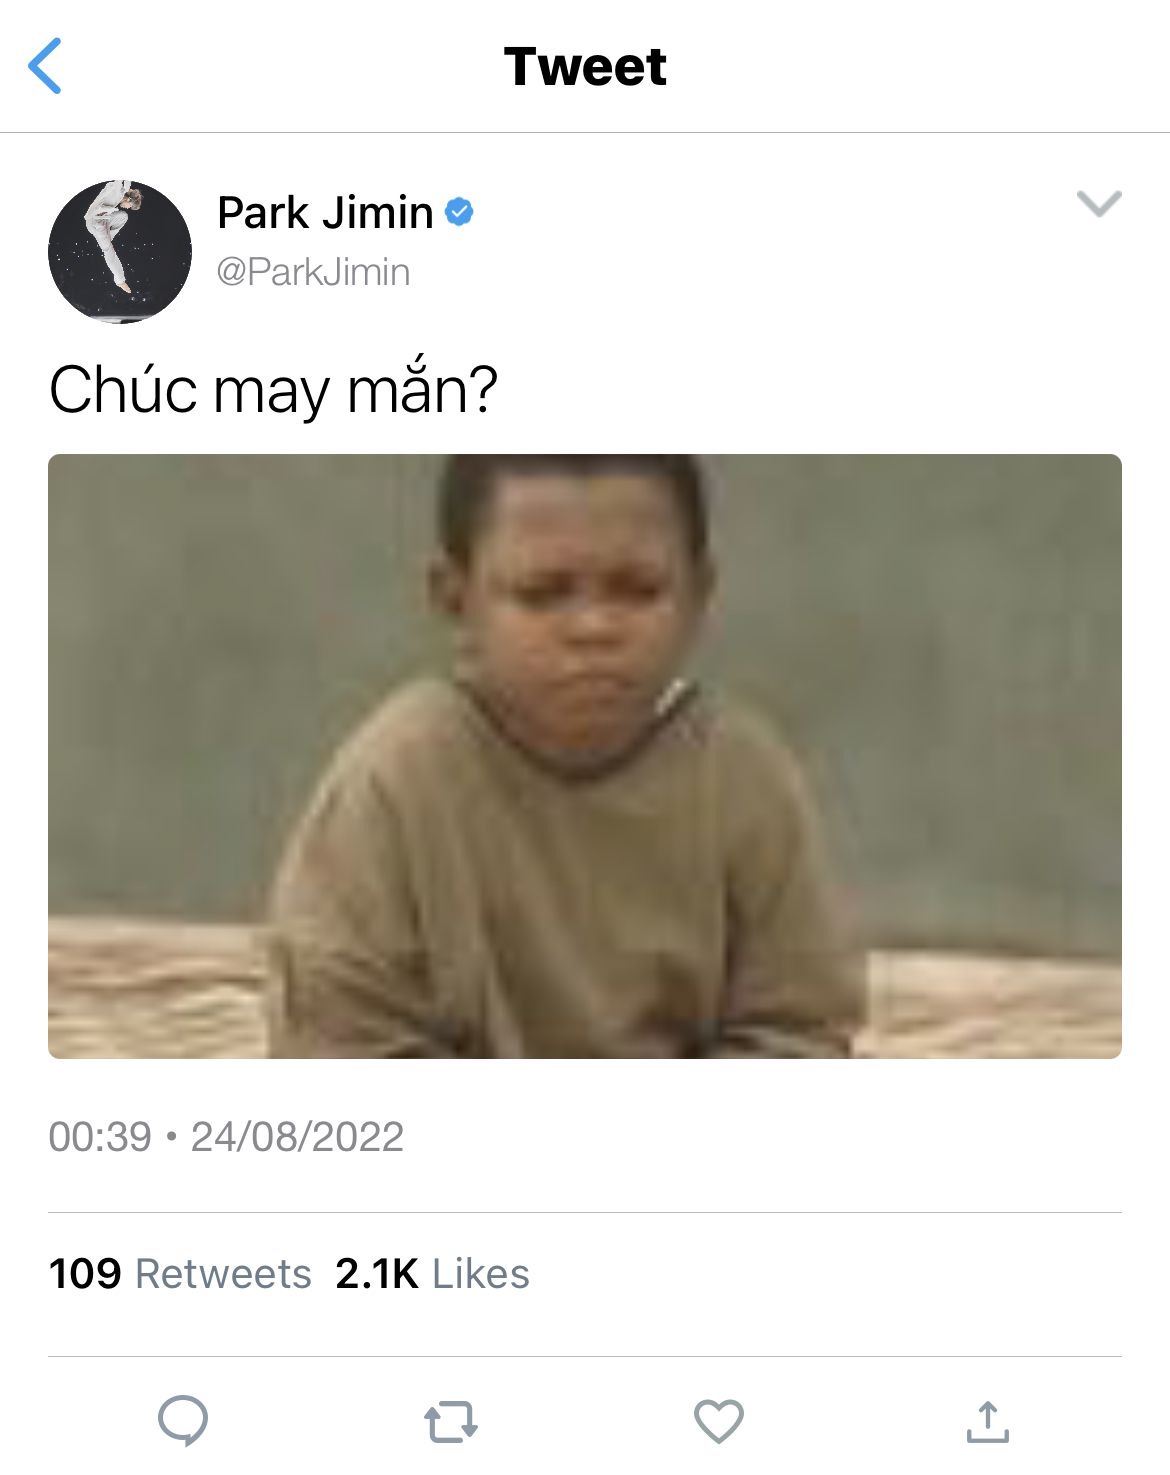This screenshot has width=1170, height=1475.
Task: Tap the retweet arrows icon
Action: 451,1421
